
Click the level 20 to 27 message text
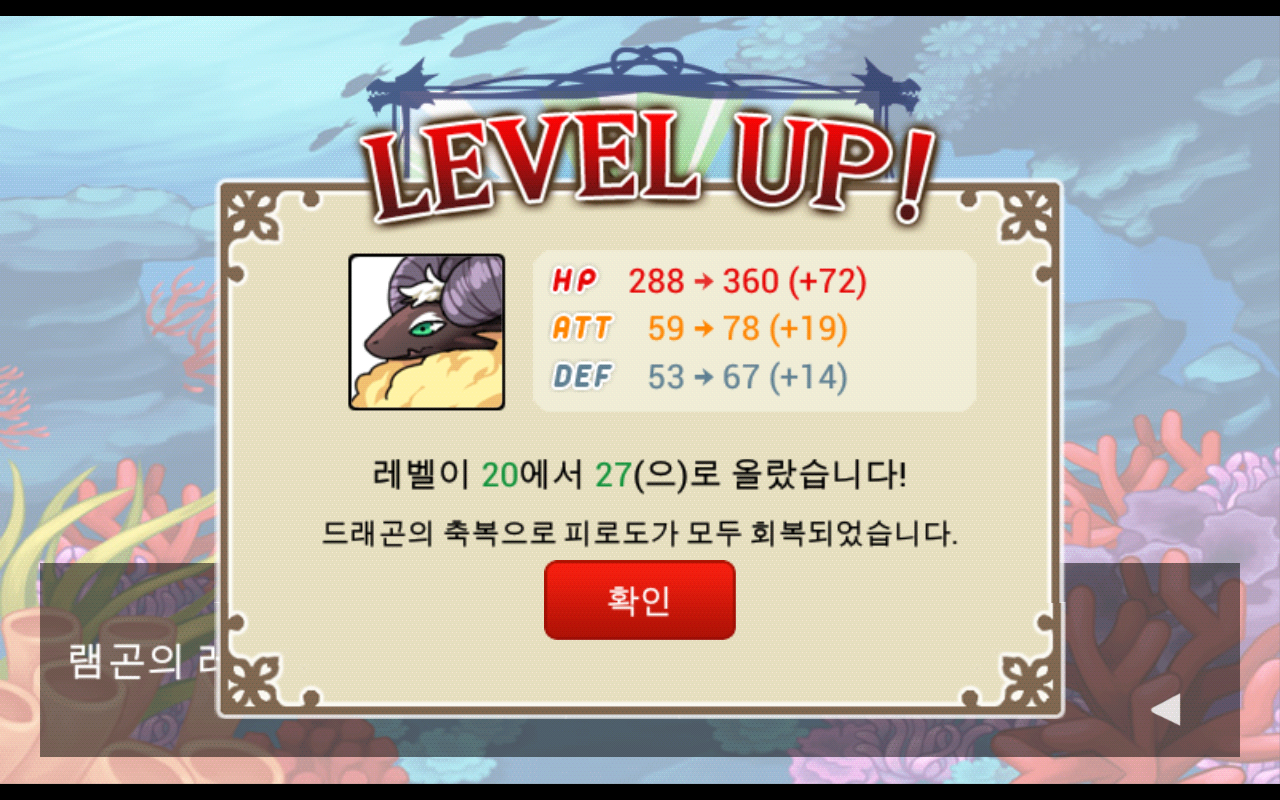640,474
